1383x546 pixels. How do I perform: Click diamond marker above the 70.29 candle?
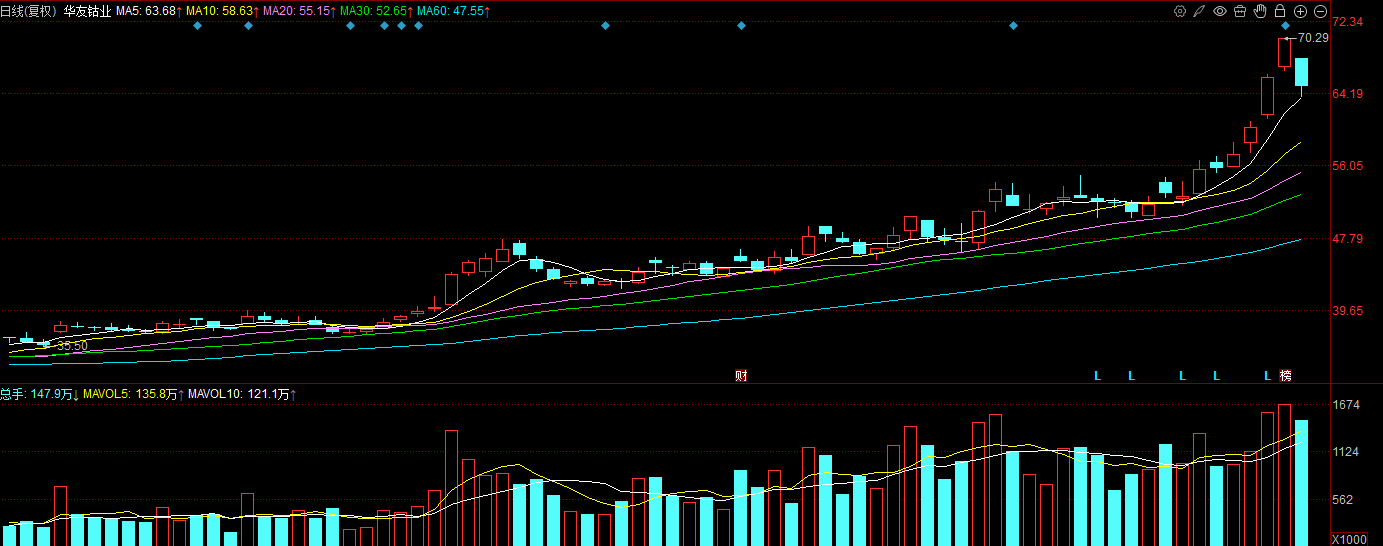coord(1285,25)
